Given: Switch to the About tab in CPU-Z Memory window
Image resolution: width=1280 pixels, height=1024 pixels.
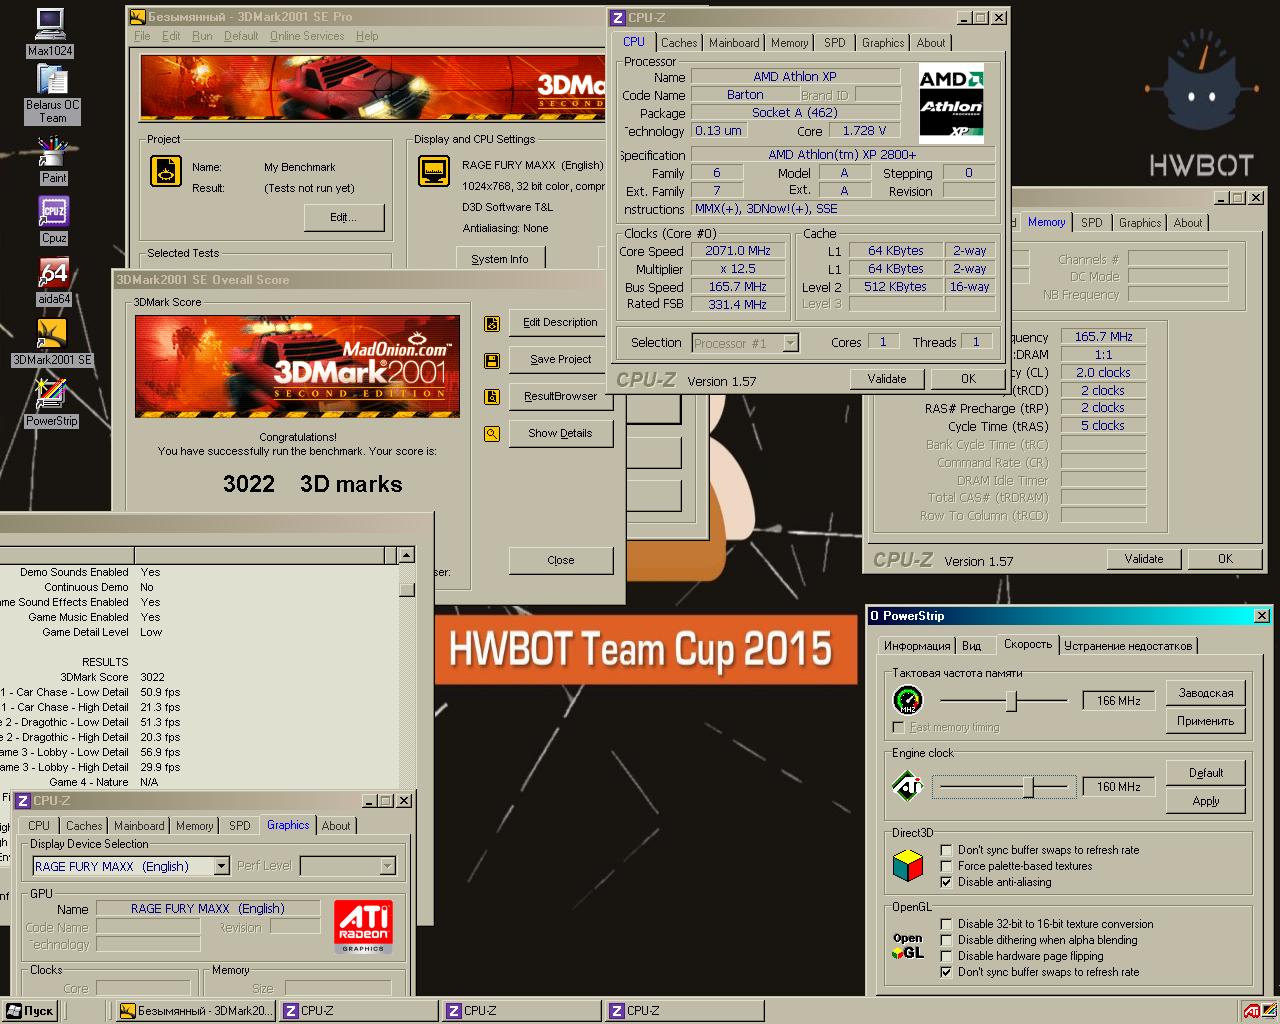Looking at the screenshot, I should click(x=1188, y=223).
